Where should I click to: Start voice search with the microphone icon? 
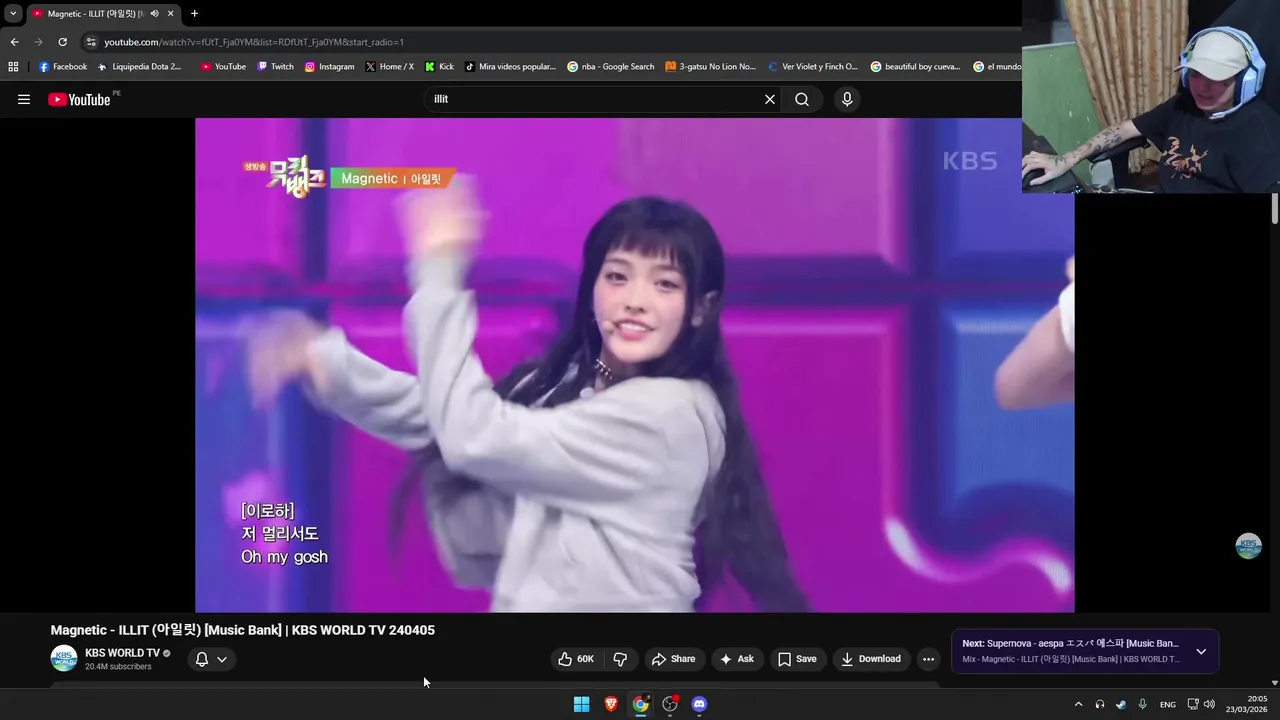(x=847, y=99)
